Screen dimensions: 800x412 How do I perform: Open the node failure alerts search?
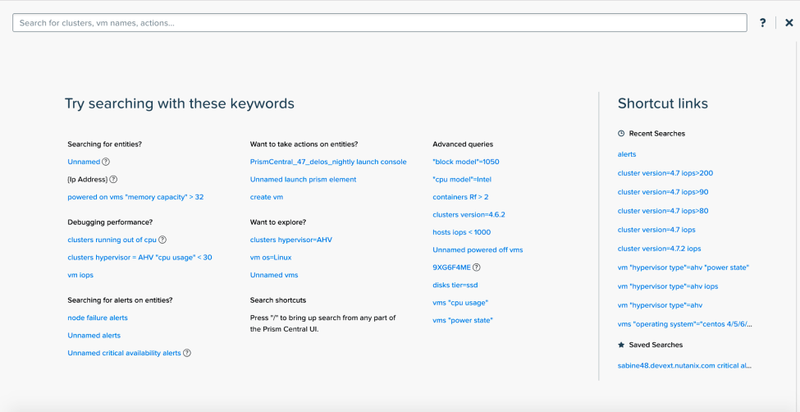point(97,318)
